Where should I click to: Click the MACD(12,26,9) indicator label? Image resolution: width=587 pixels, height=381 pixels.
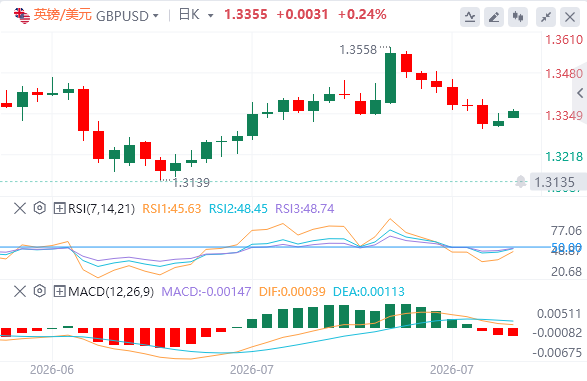[111, 292]
